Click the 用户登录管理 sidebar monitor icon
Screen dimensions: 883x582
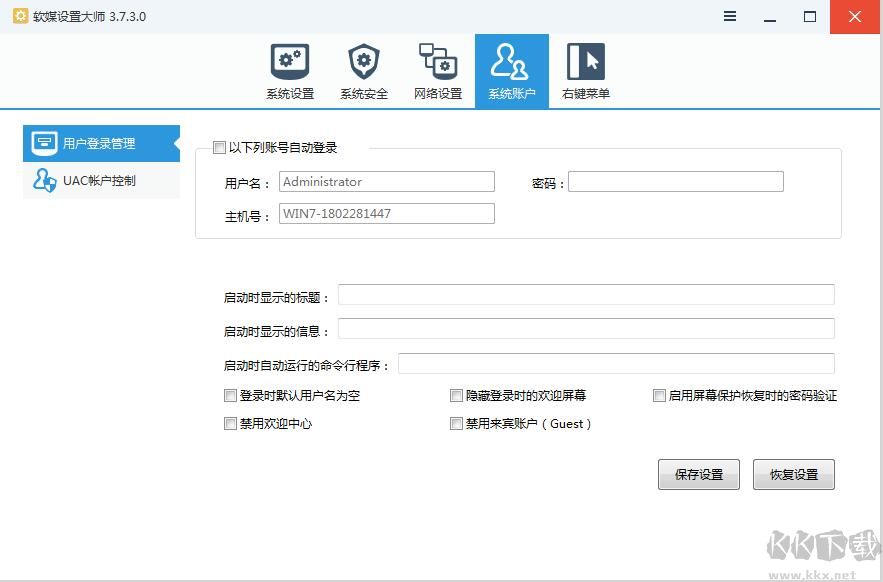[x=44, y=143]
